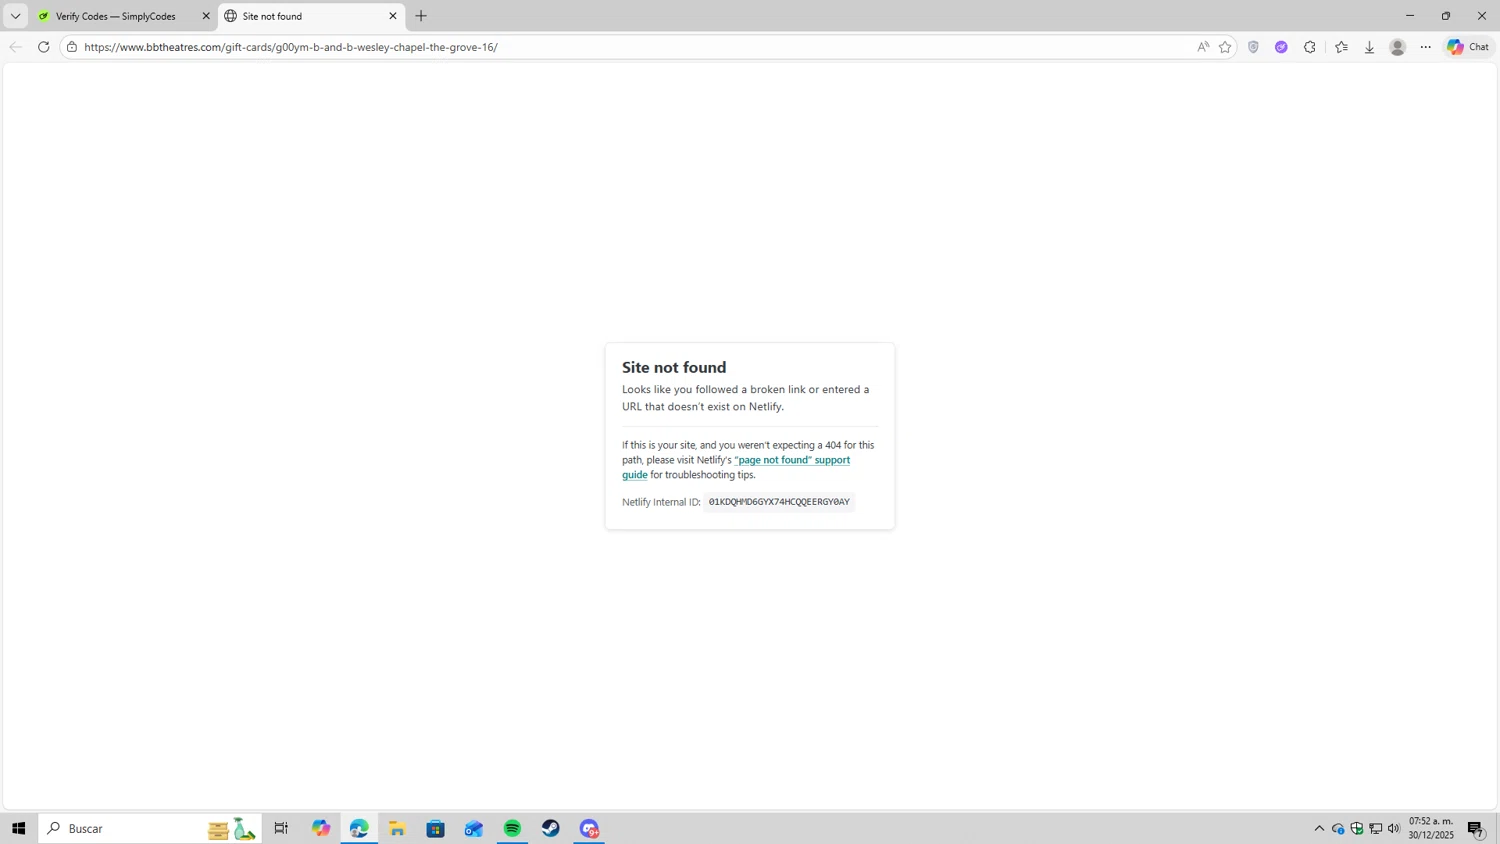This screenshot has width=1500, height=844.
Task: Open the Windows Start menu
Action: (18, 828)
